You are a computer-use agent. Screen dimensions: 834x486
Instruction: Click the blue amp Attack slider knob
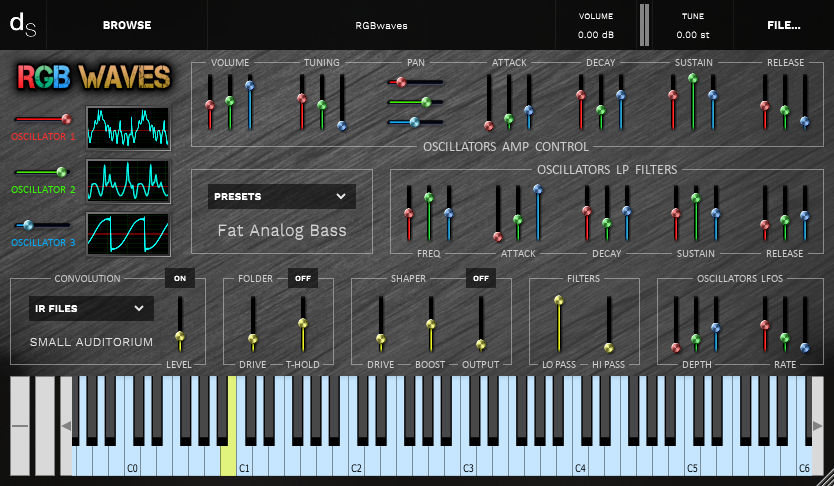click(x=528, y=111)
